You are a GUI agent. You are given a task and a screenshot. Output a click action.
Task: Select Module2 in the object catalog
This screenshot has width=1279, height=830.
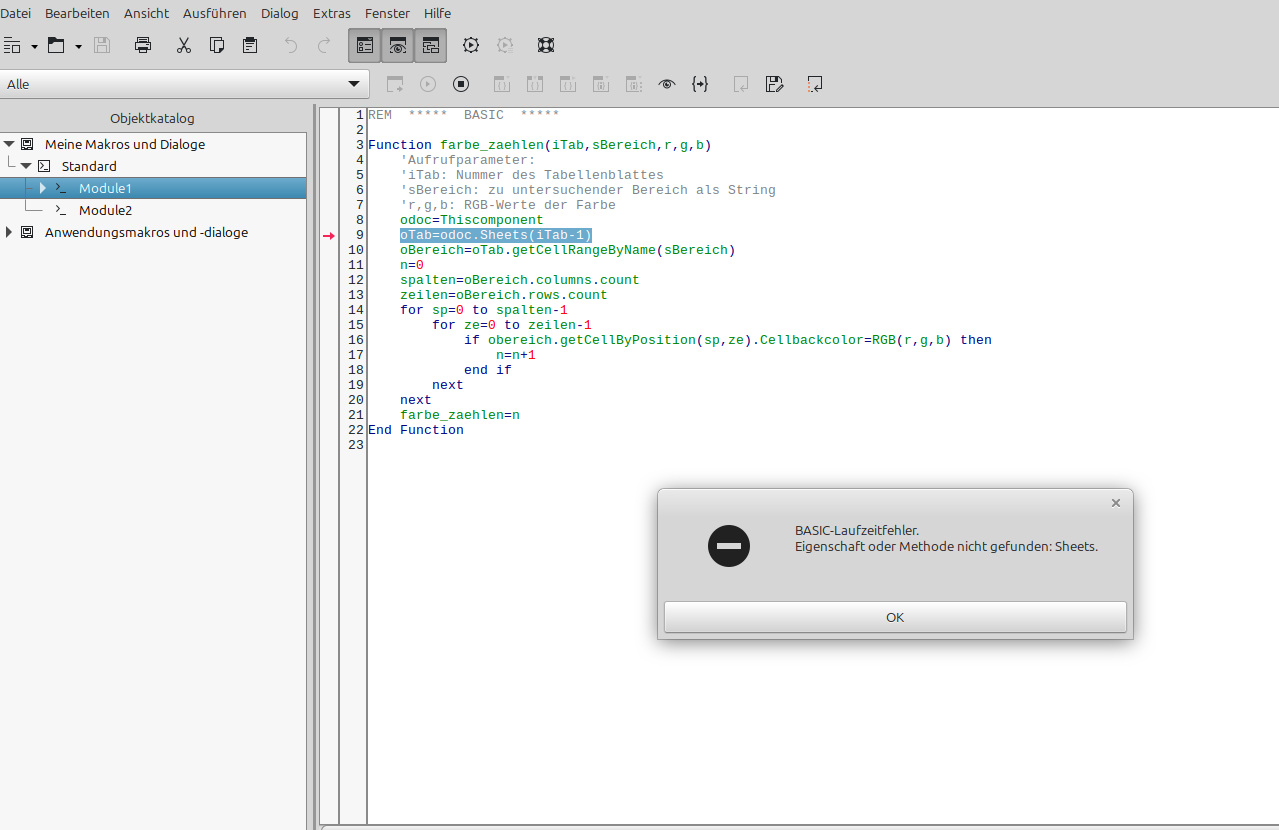(x=105, y=210)
